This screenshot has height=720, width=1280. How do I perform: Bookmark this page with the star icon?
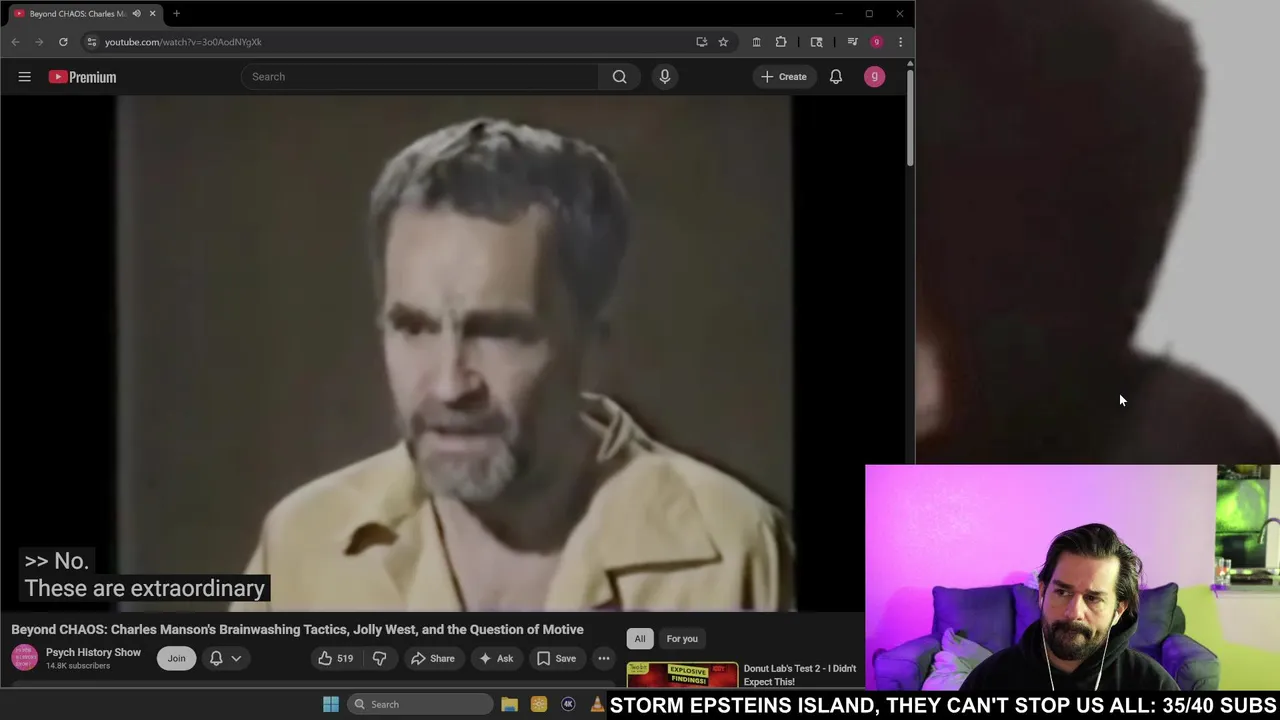click(723, 42)
